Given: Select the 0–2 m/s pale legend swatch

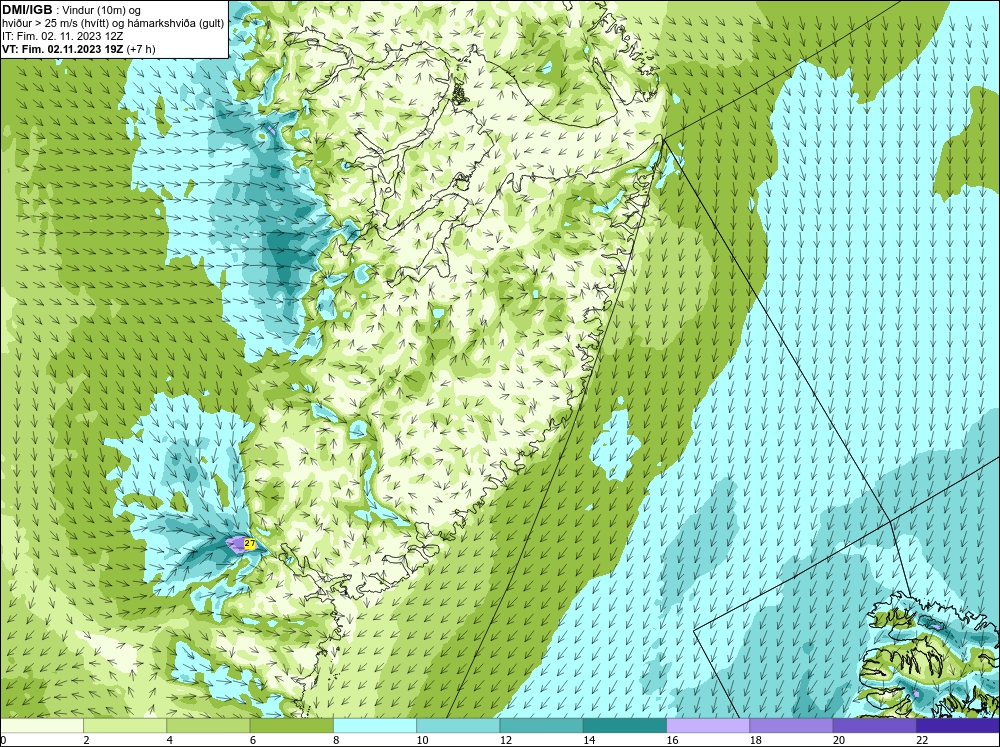Looking at the screenshot, I should click(42, 726).
